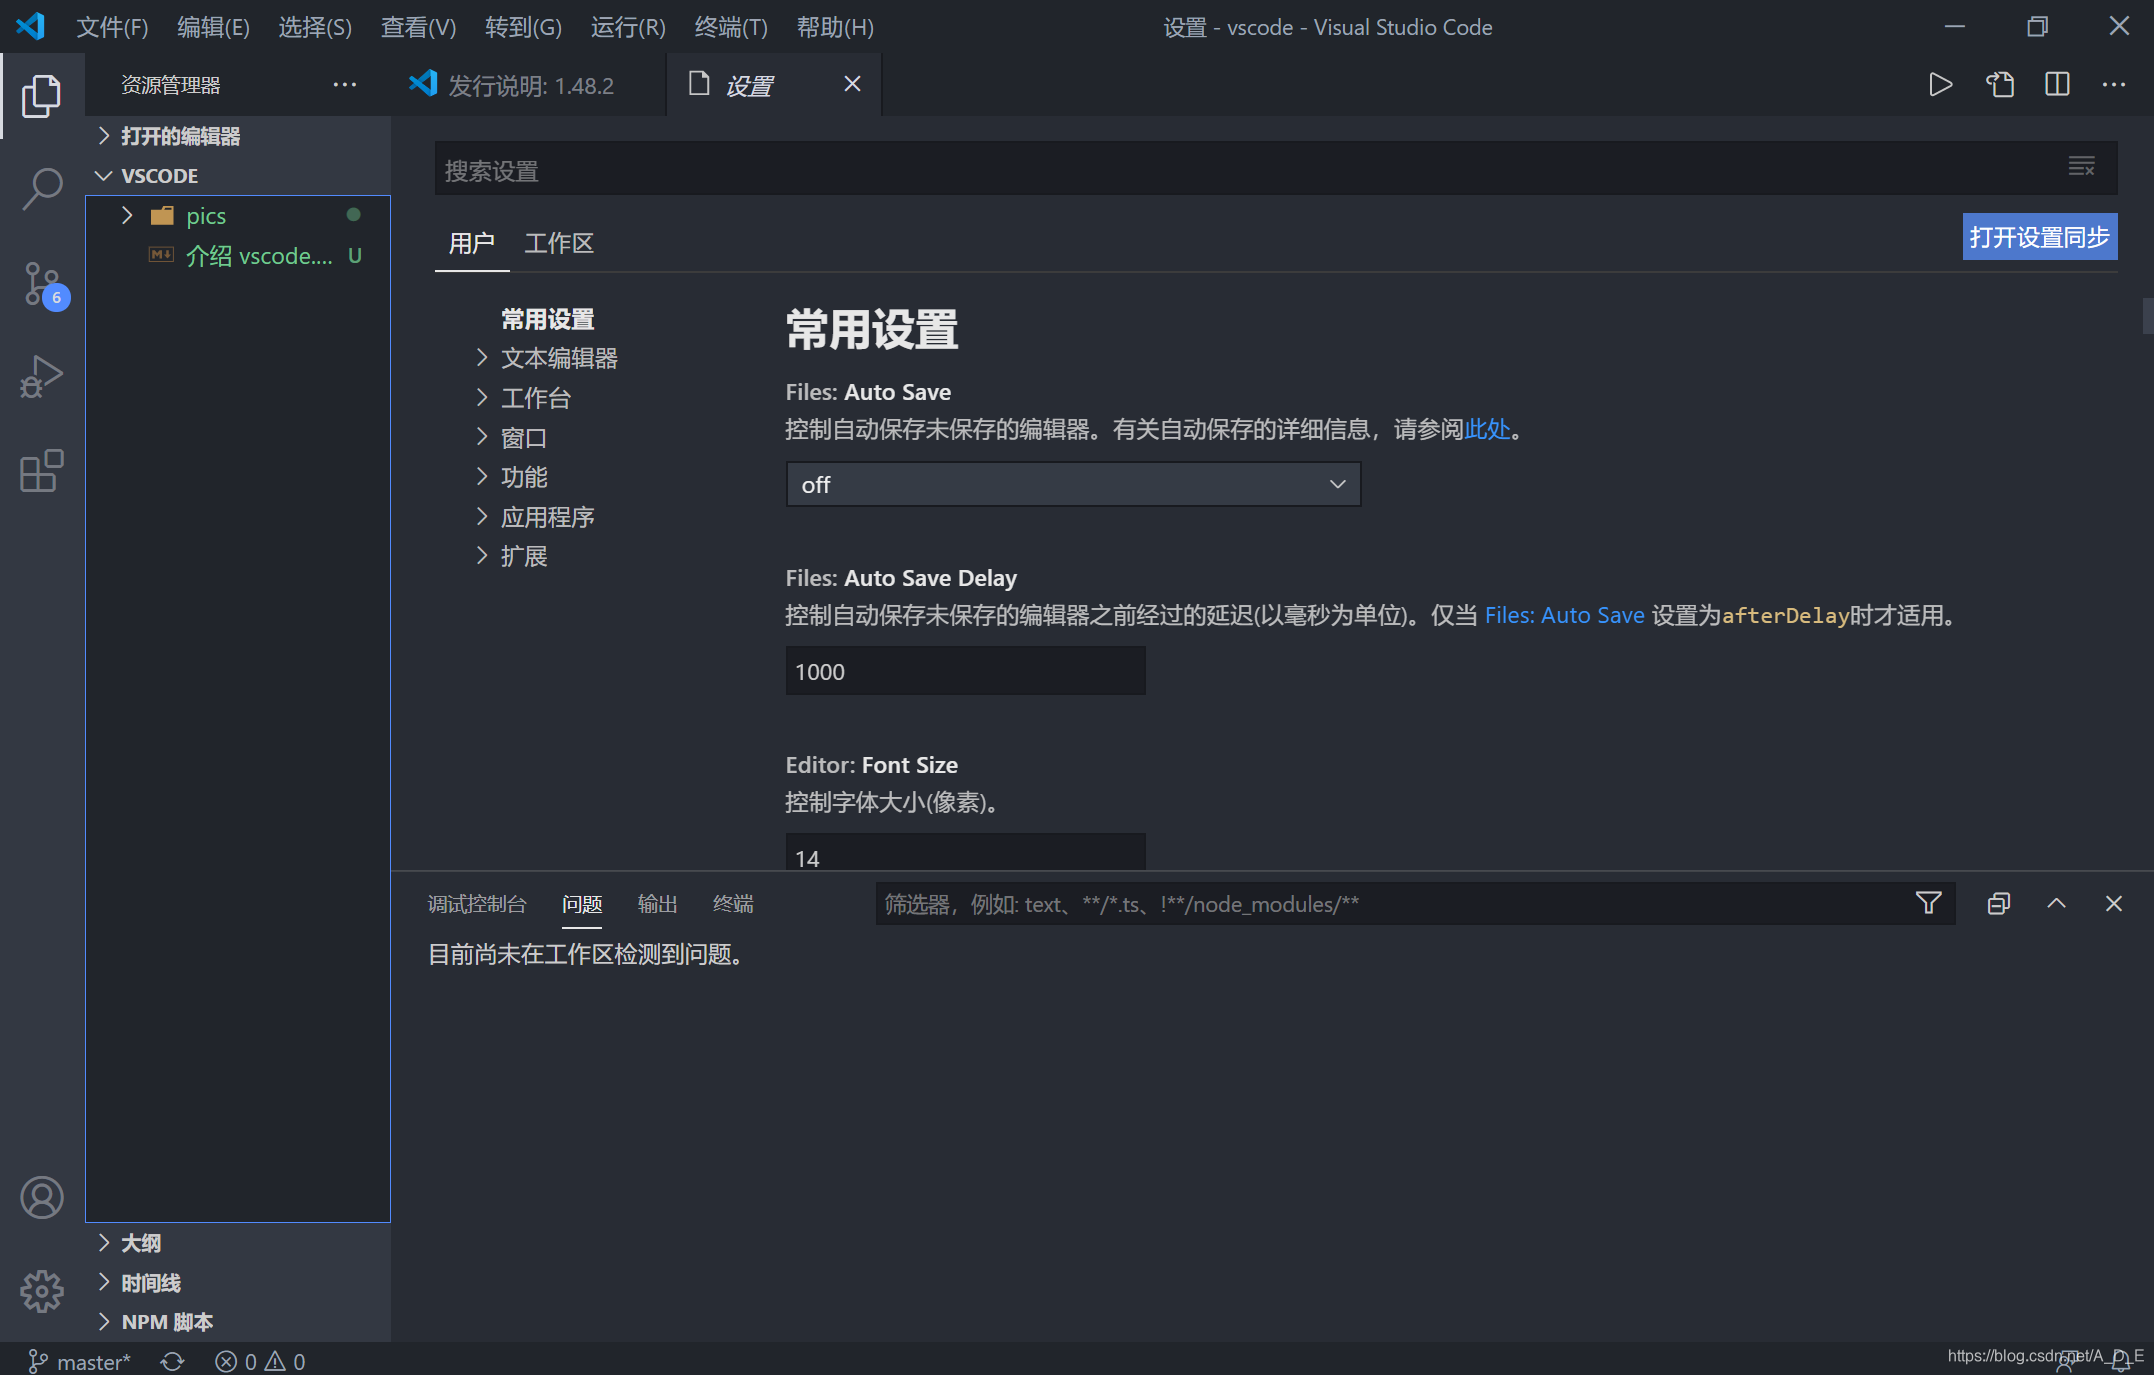Select the 用户 settings tab
The height and width of the screenshot is (1375, 2154).
(472, 243)
